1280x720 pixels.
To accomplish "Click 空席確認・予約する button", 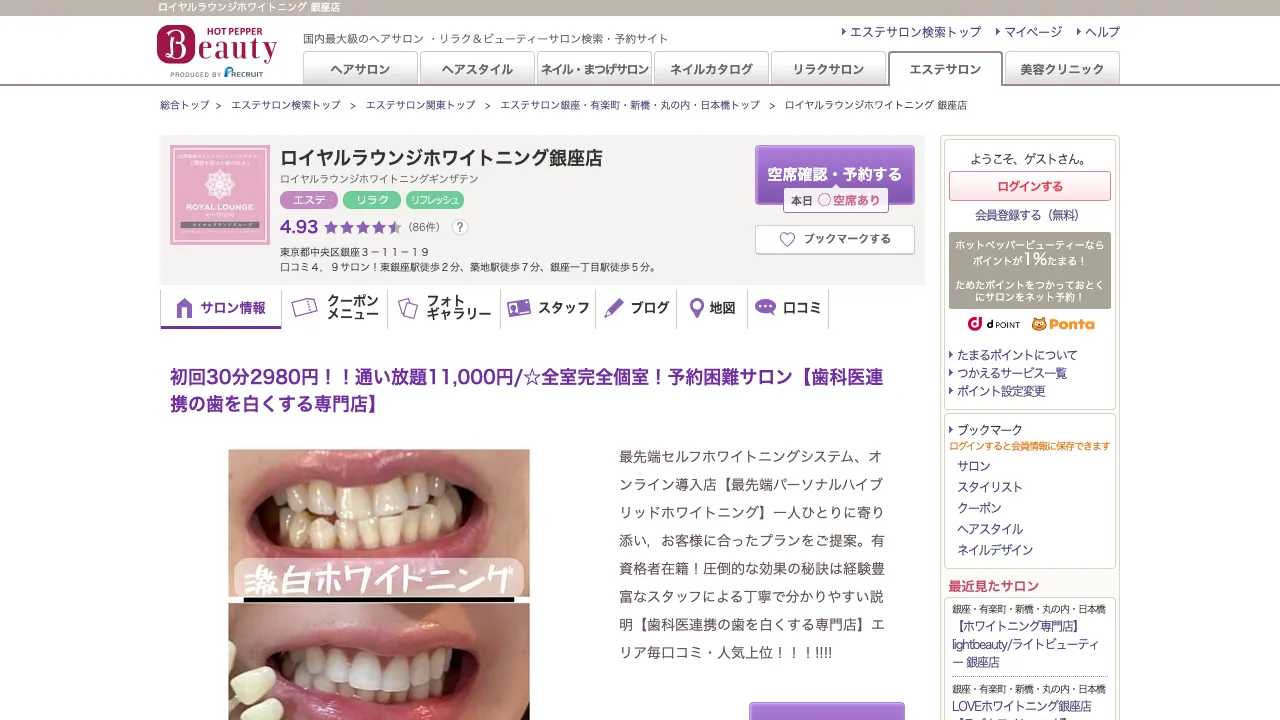I will (x=835, y=174).
